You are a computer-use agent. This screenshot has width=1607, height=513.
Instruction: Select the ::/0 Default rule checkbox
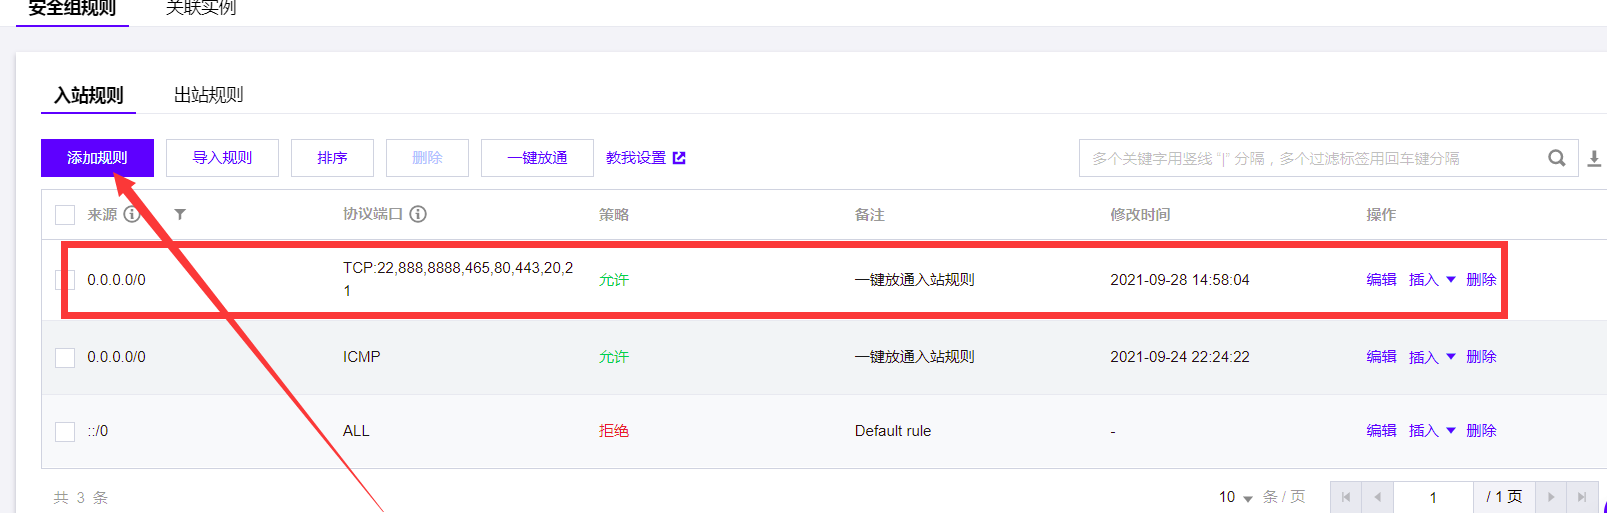65,432
